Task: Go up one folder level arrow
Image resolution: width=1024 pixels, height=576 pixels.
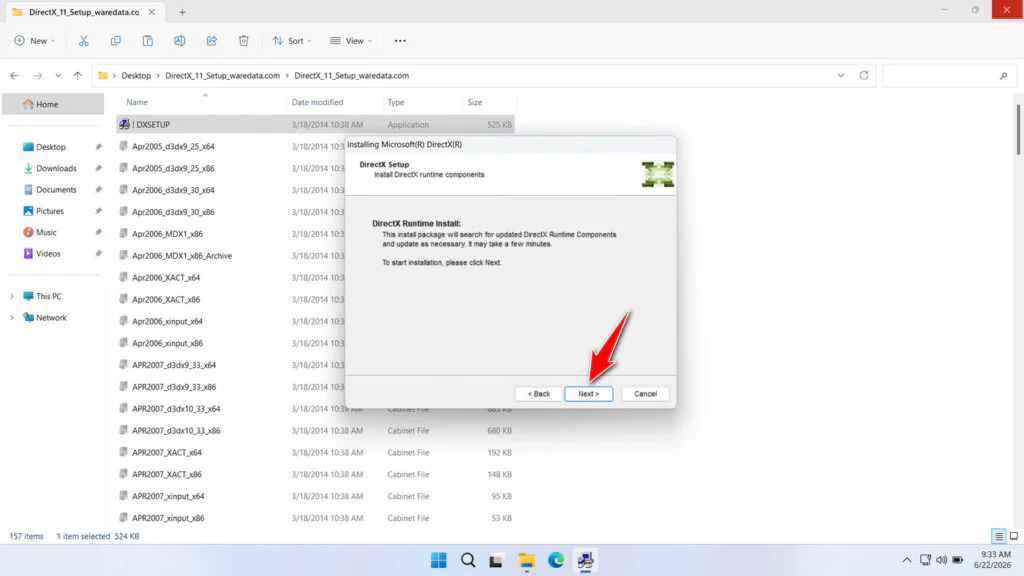Action: click(78, 76)
